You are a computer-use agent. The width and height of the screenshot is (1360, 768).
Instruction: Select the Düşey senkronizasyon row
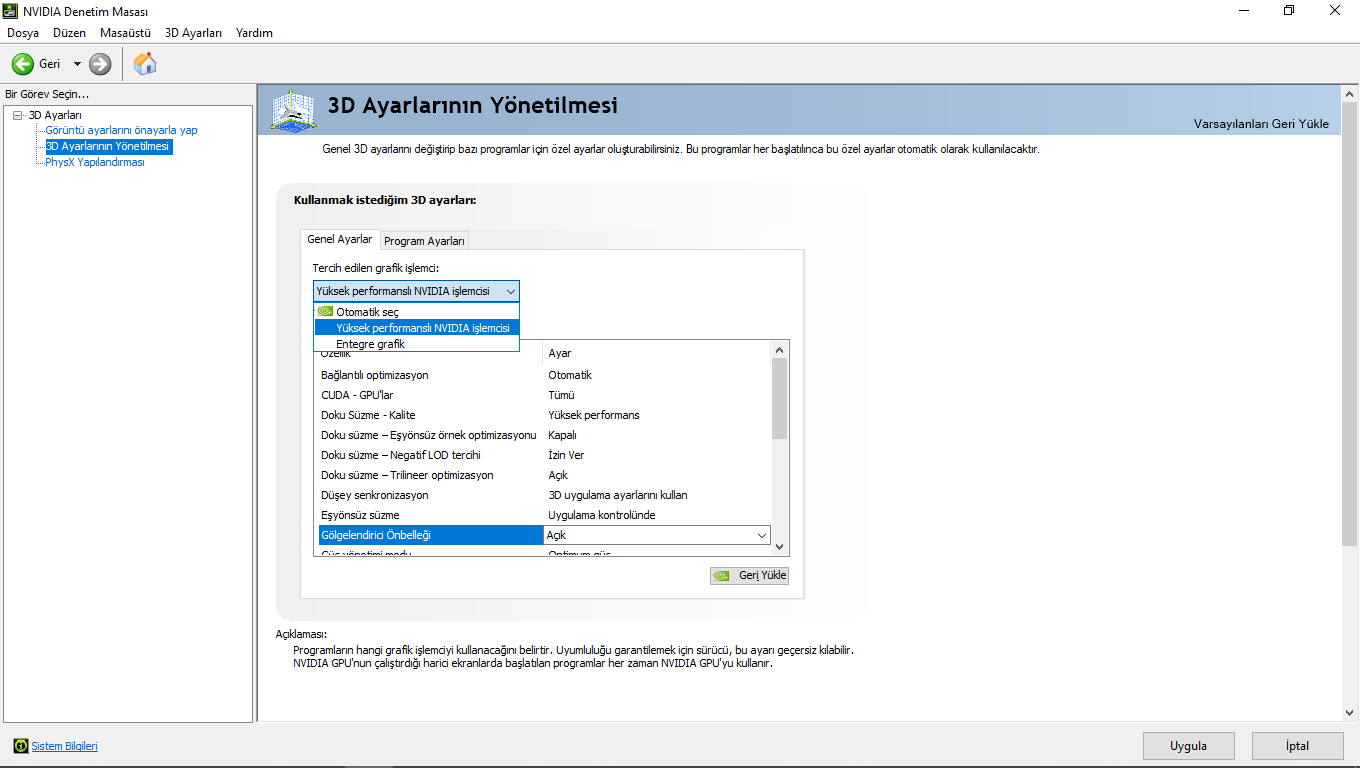(x=544, y=495)
